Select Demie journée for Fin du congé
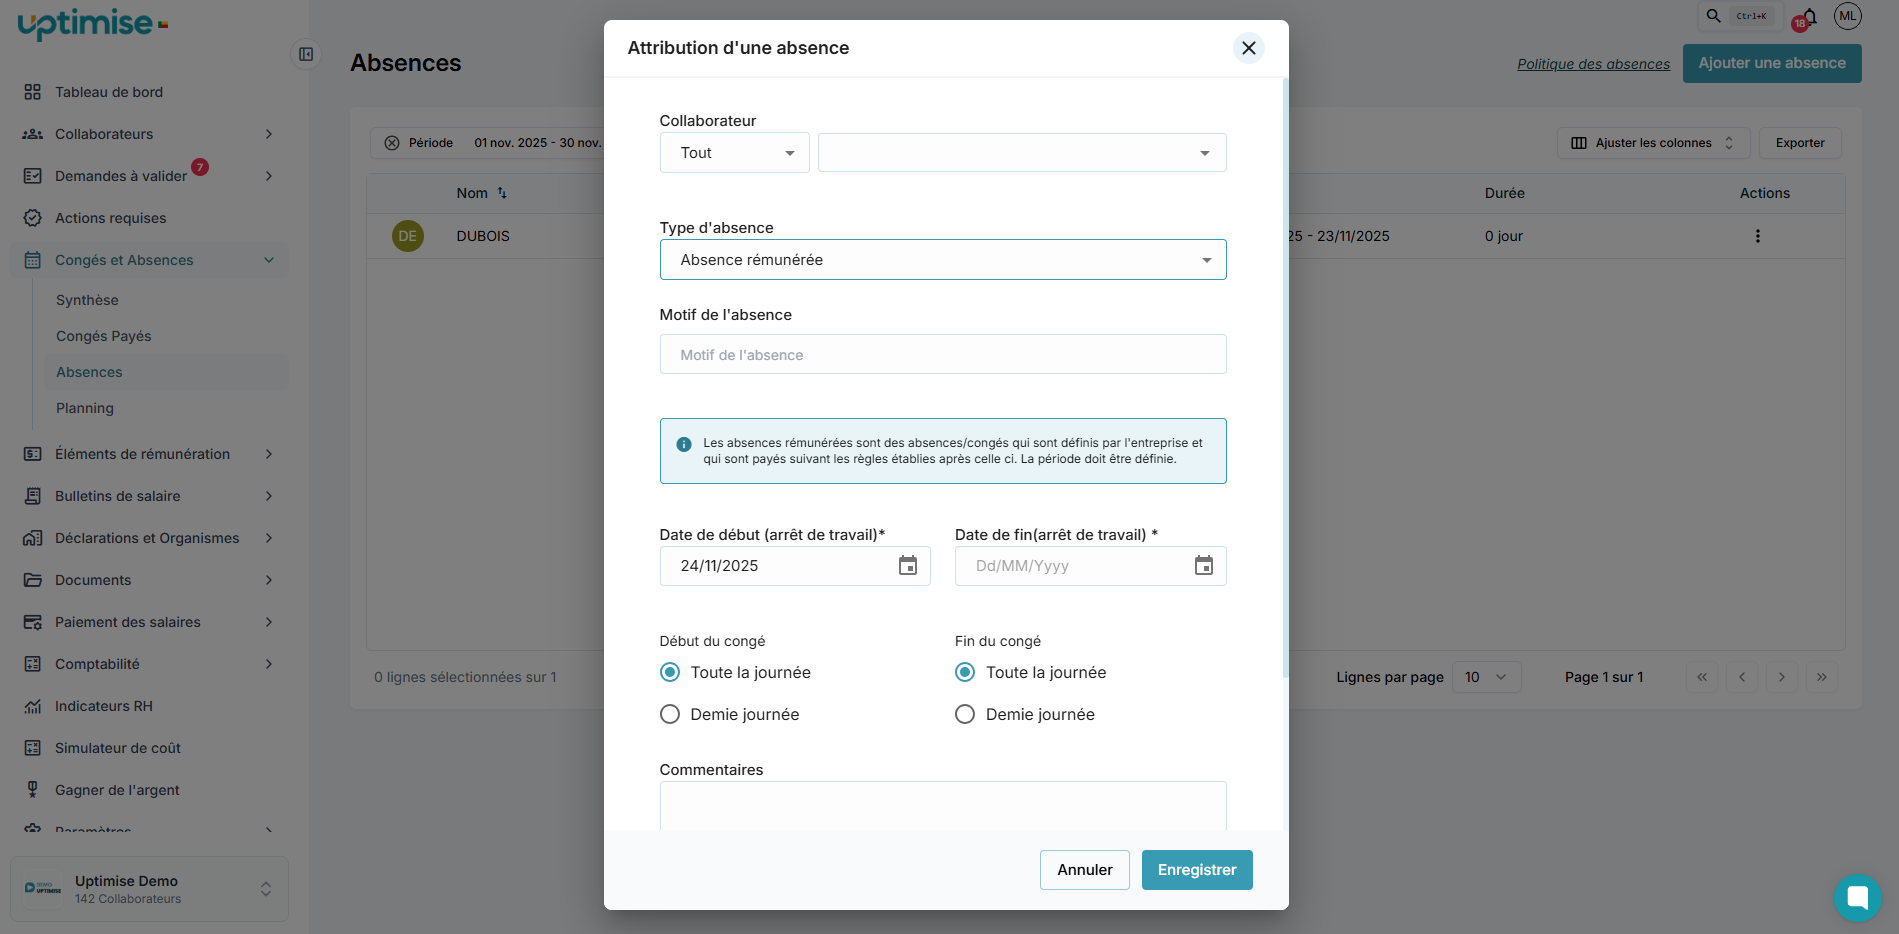1899x934 pixels. click(x=965, y=714)
